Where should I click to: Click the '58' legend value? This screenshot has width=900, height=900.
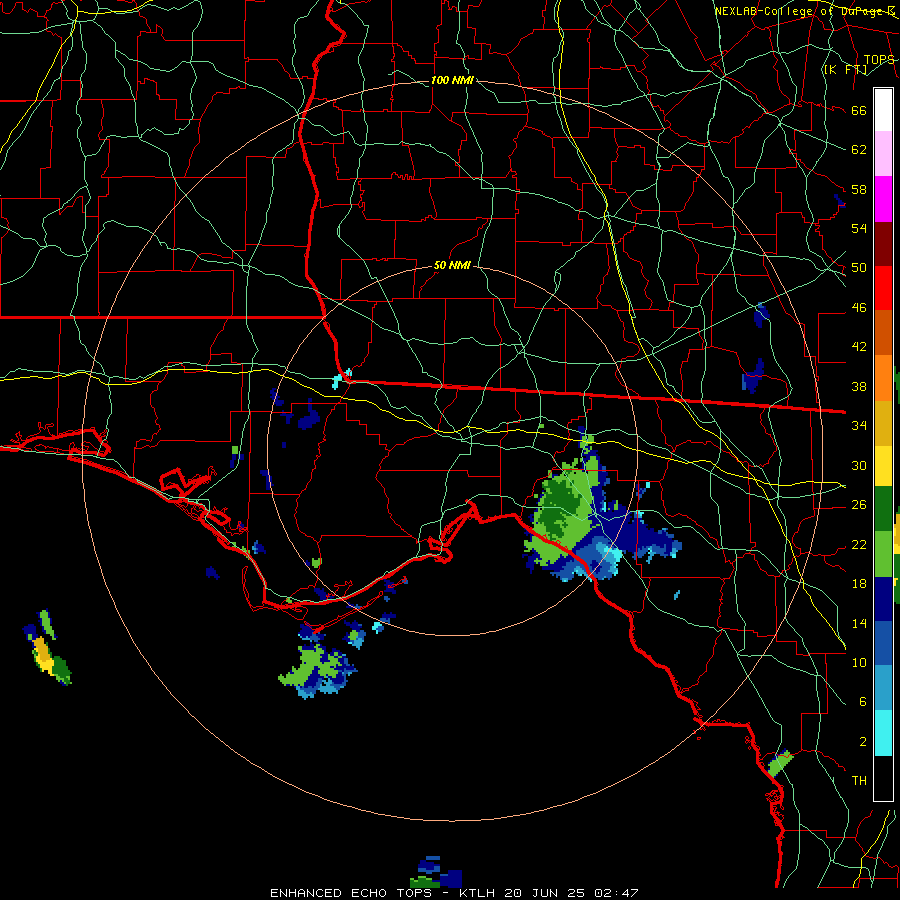point(859,189)
